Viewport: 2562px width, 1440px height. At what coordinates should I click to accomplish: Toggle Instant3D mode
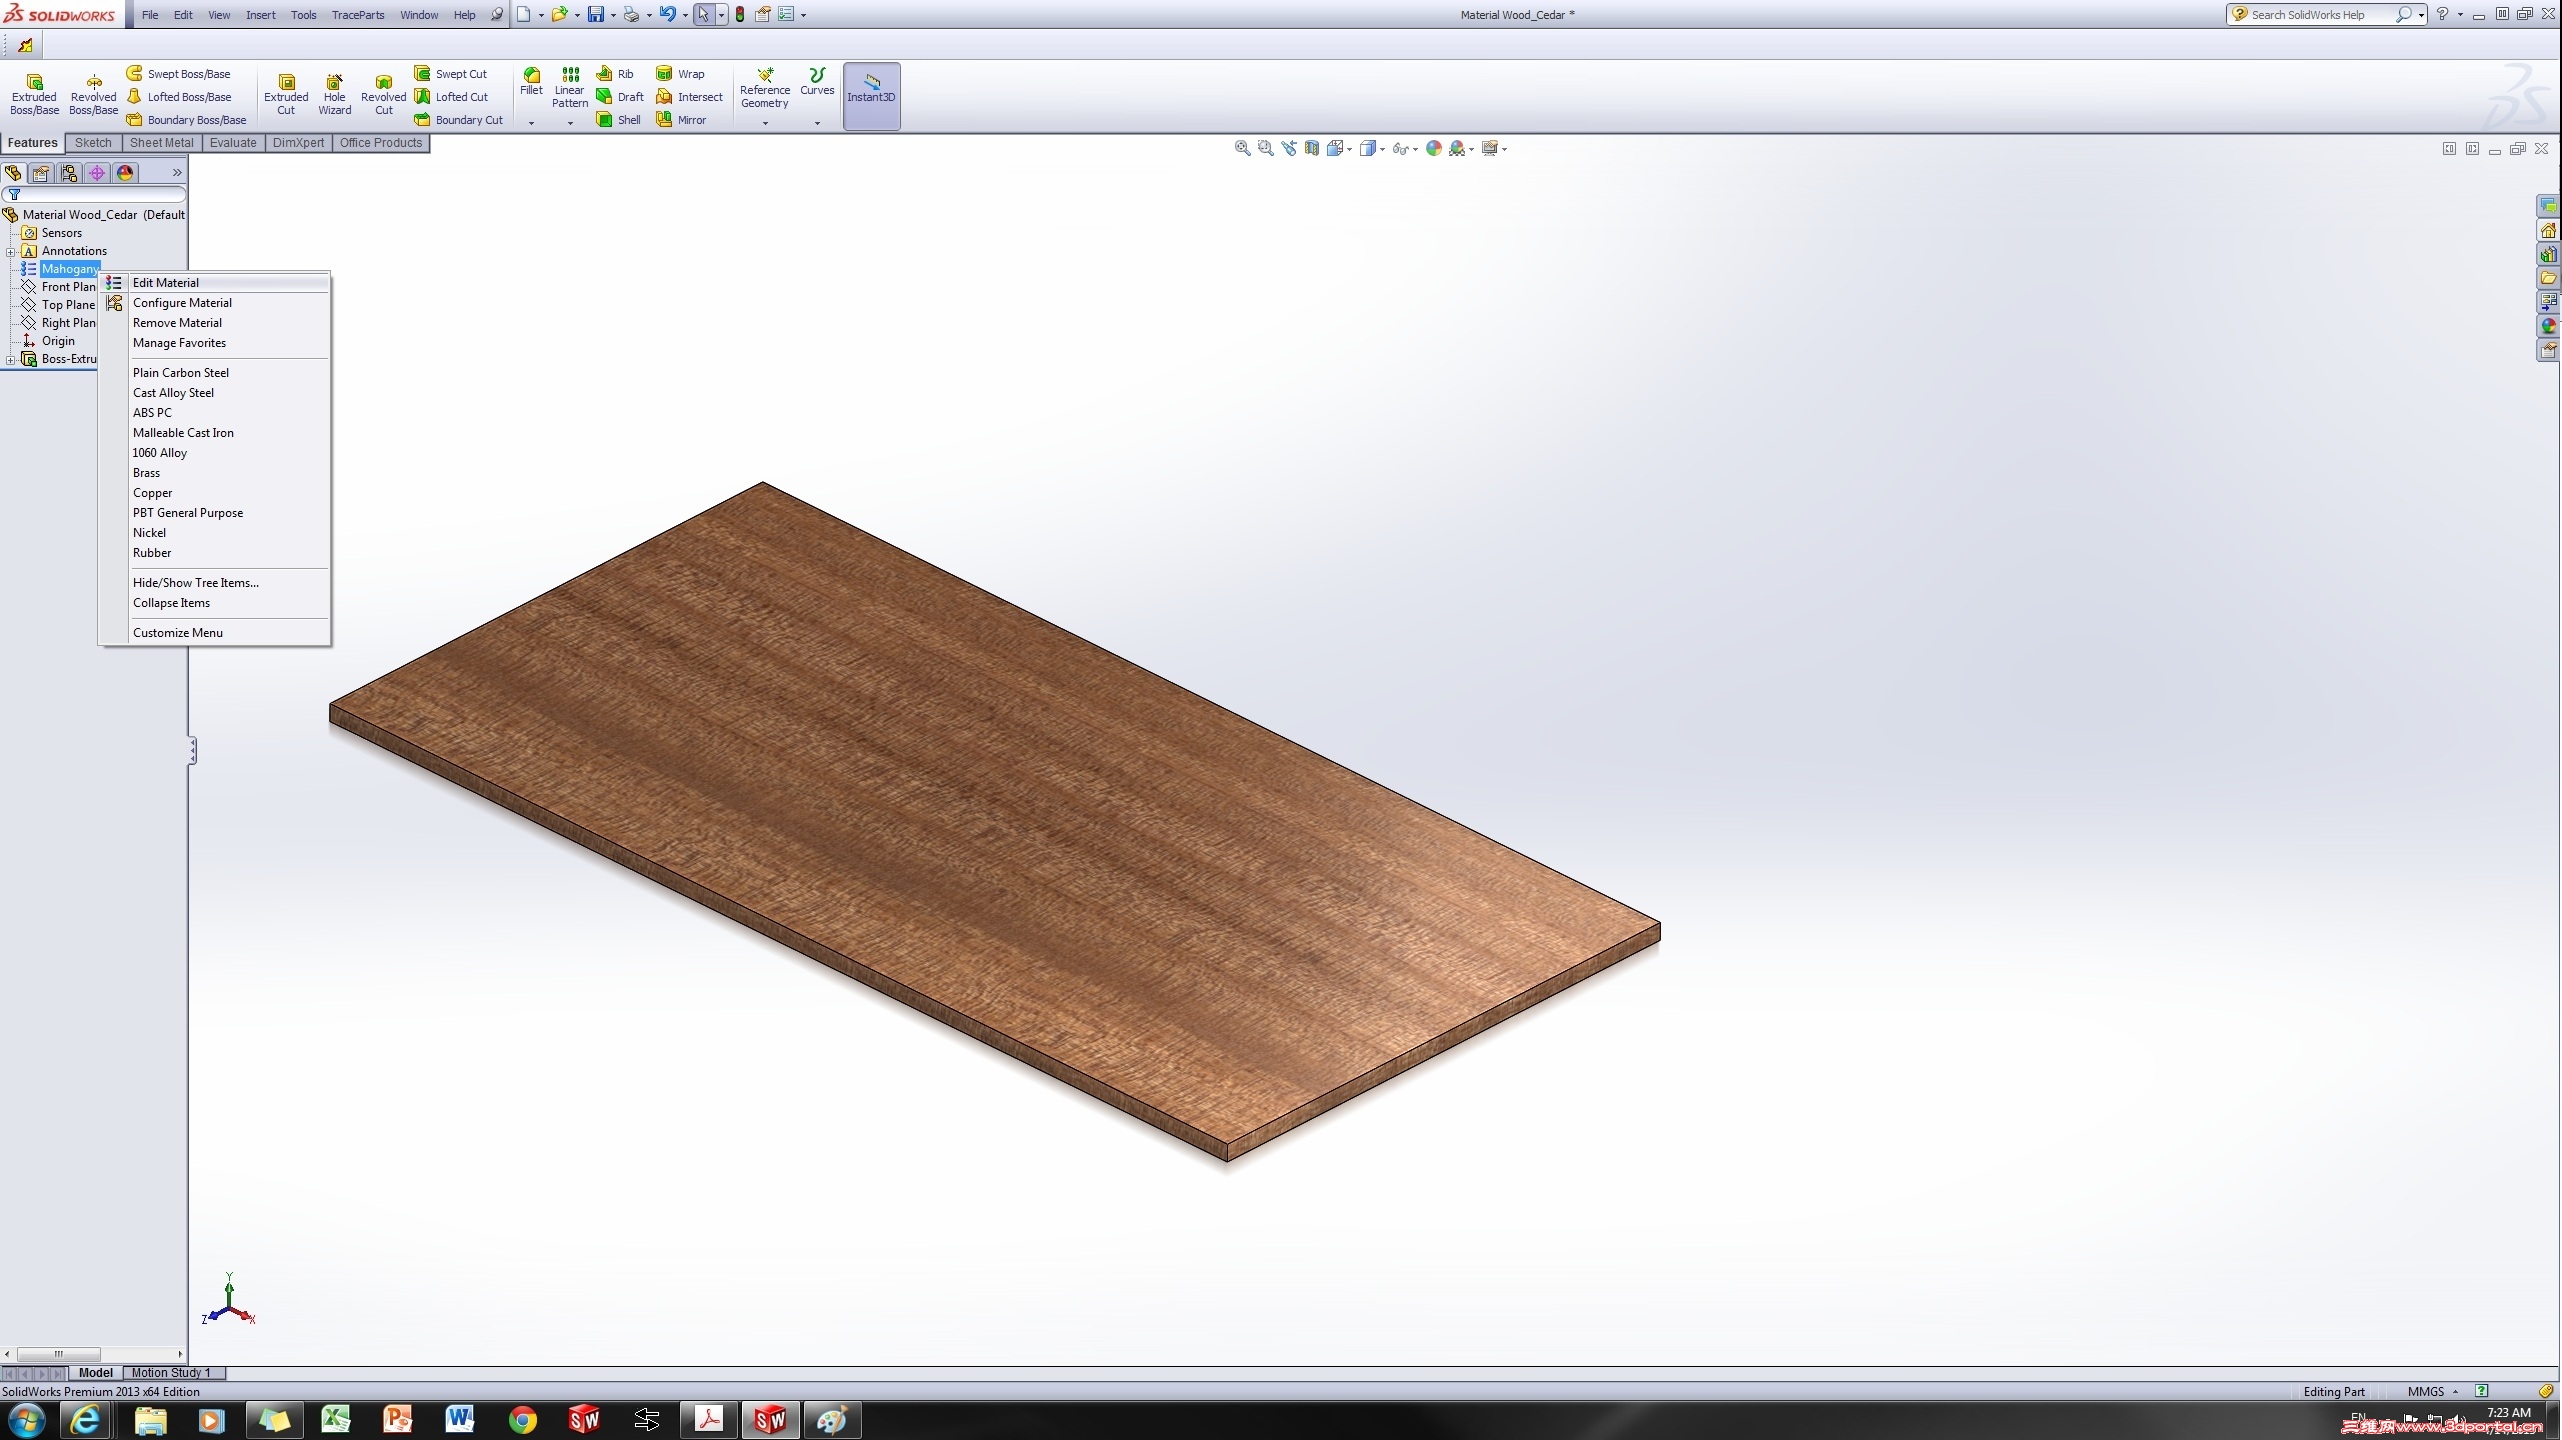(871, 96)
